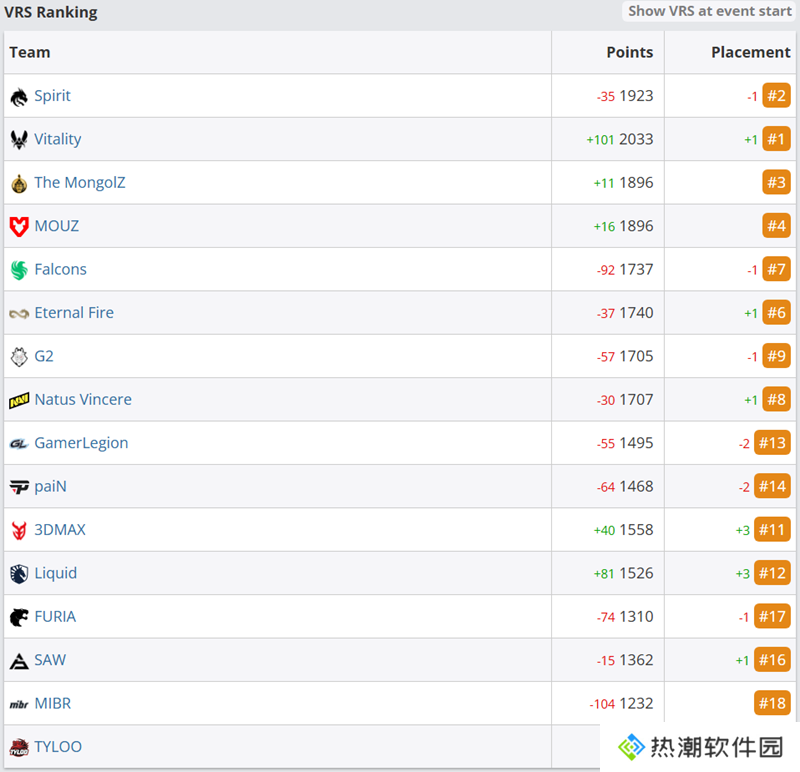Click Liquid's points value 1526
This screenshot has width=800, height=772.
636,572
